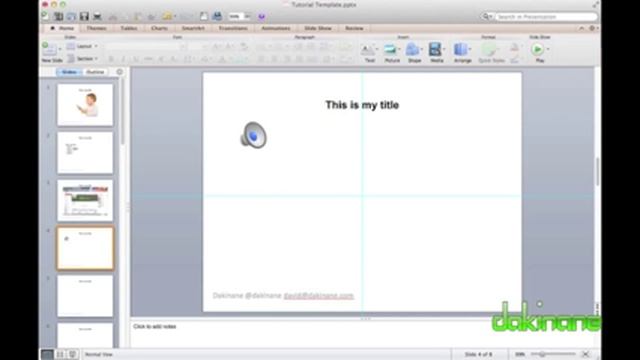Click the Section icon in Slides group

click(x=71, y=59)
